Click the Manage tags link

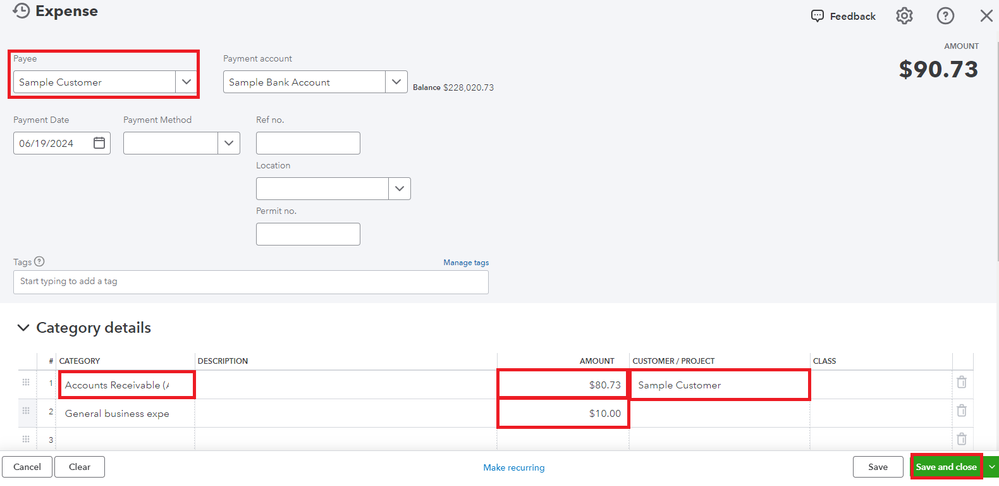[466, 263]
